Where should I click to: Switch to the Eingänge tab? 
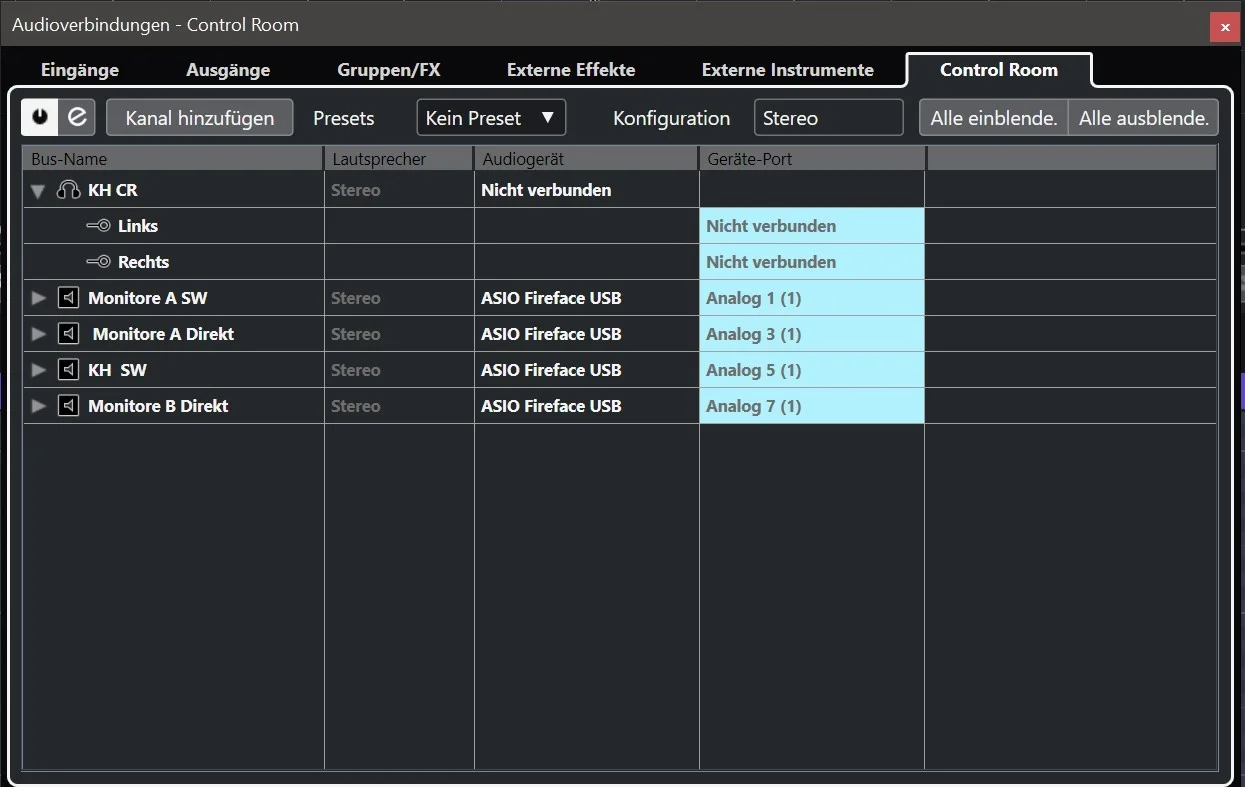(80, 70)
